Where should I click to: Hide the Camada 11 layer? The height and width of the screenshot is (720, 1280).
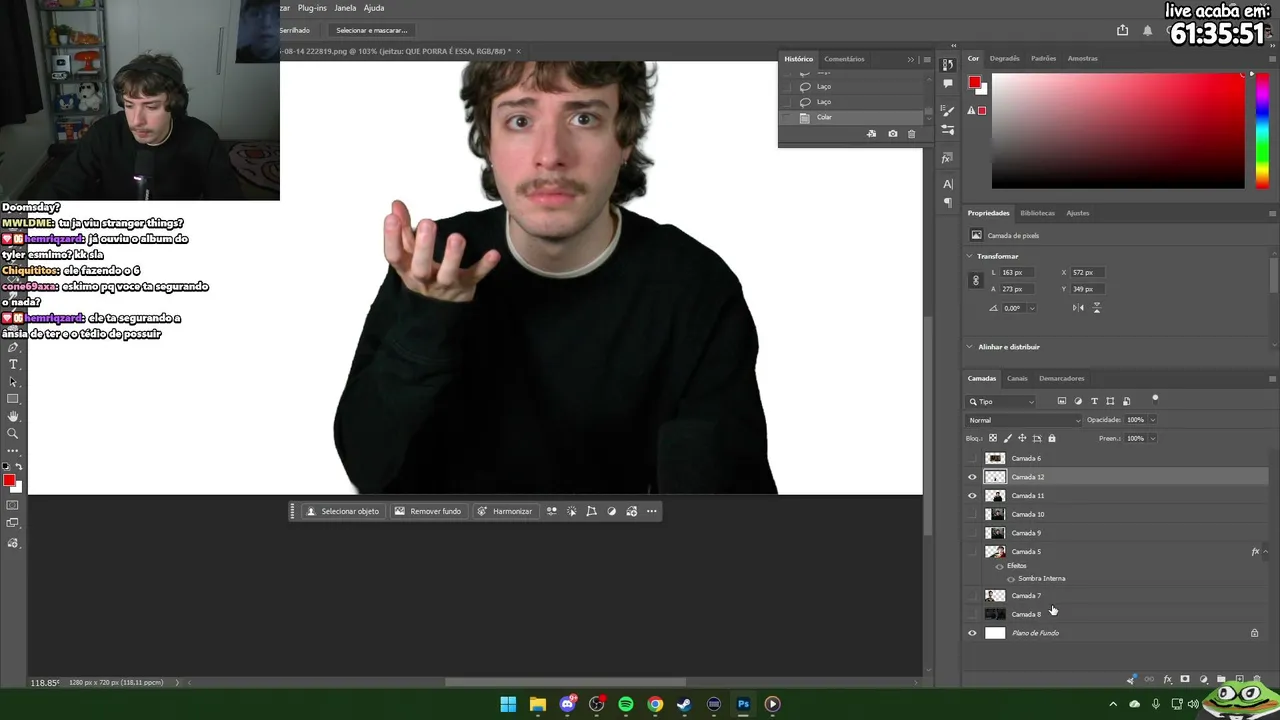pyautogui.click(x=972, y=496)
